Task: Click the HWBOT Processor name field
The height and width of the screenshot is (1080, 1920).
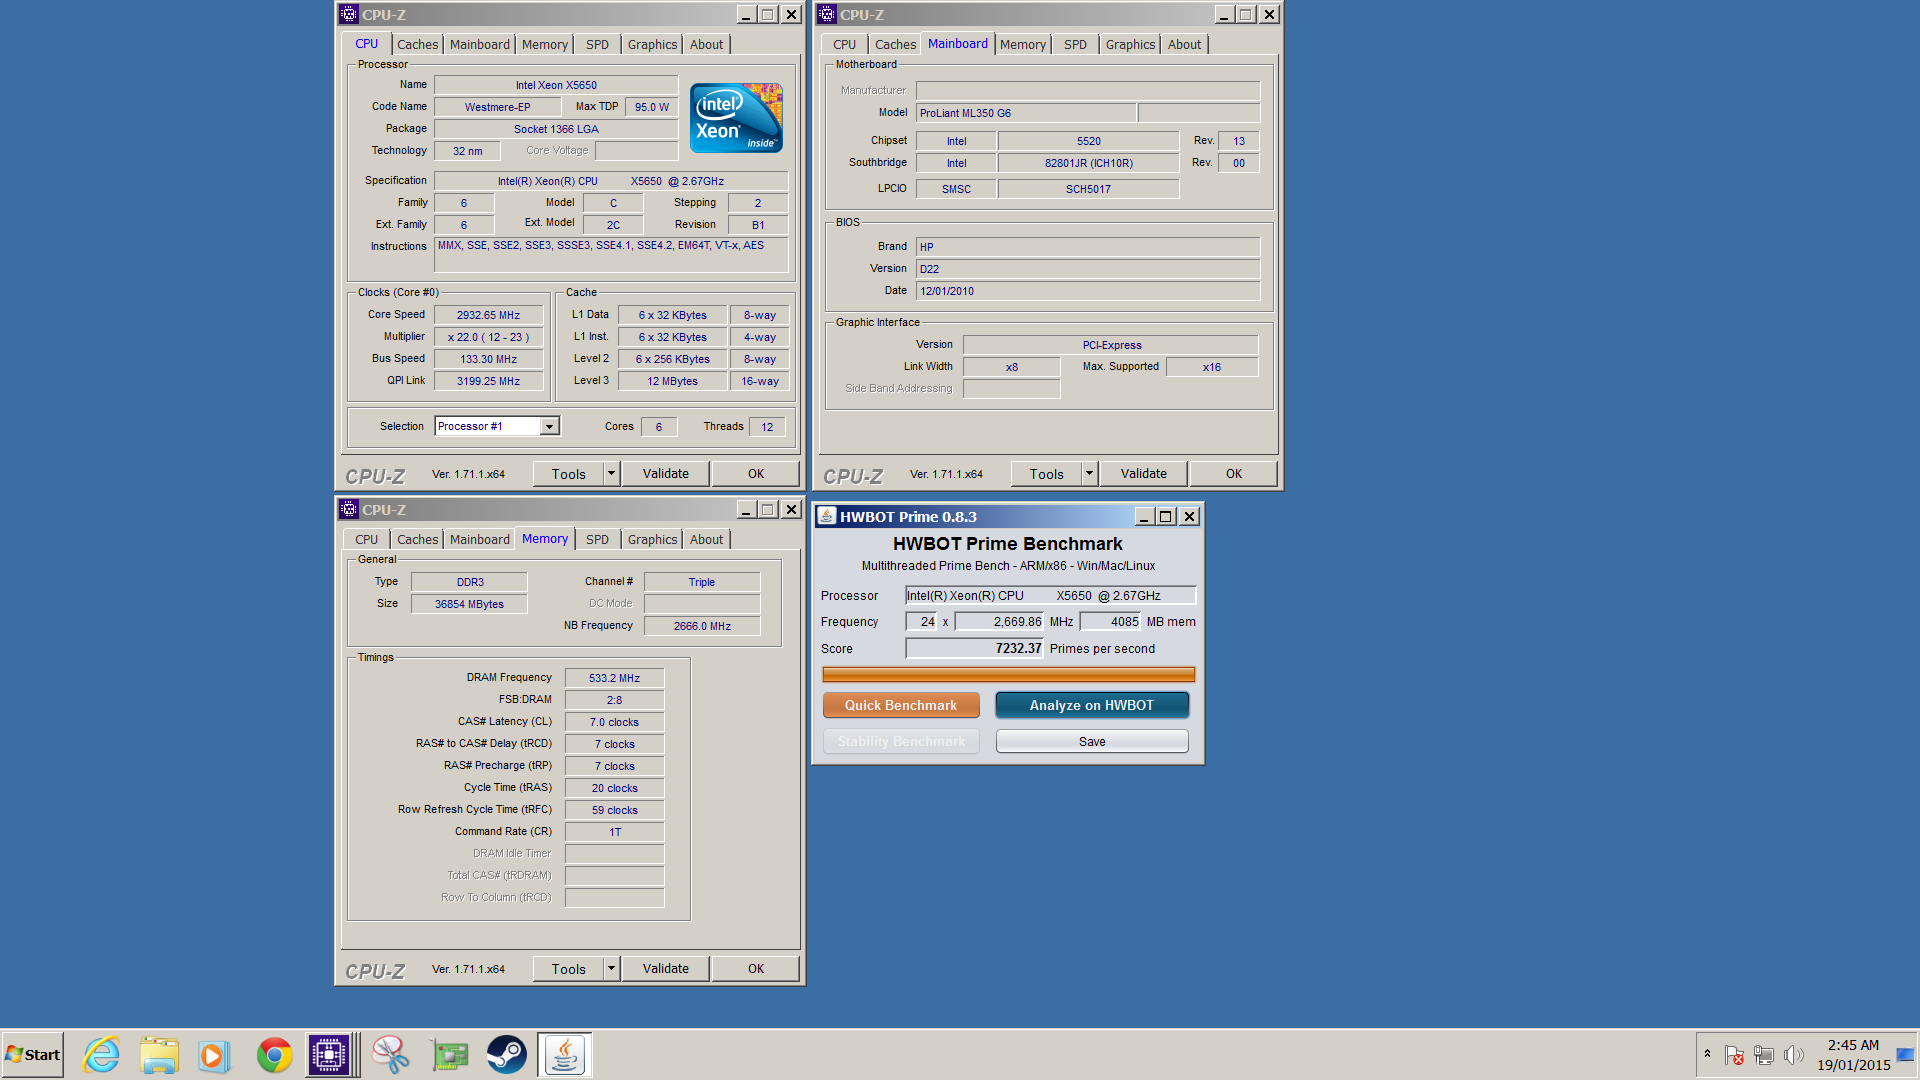Action: pyautogui.click(x=1050, y=596)
